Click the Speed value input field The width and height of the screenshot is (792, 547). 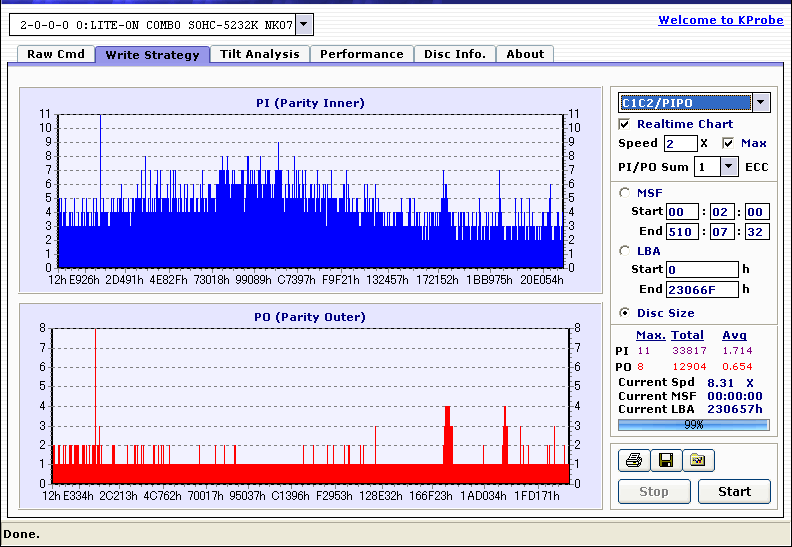680,143
